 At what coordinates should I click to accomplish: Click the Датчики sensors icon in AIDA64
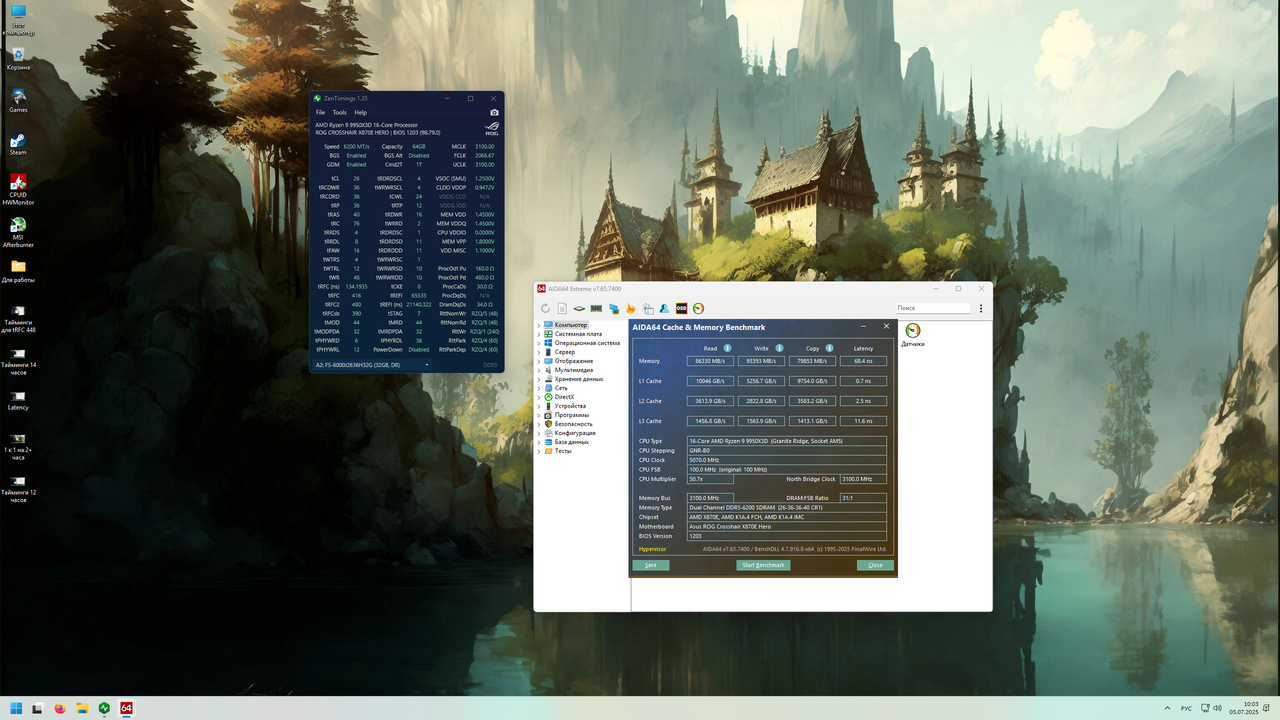pyautogui.click(x=911, y=330)
